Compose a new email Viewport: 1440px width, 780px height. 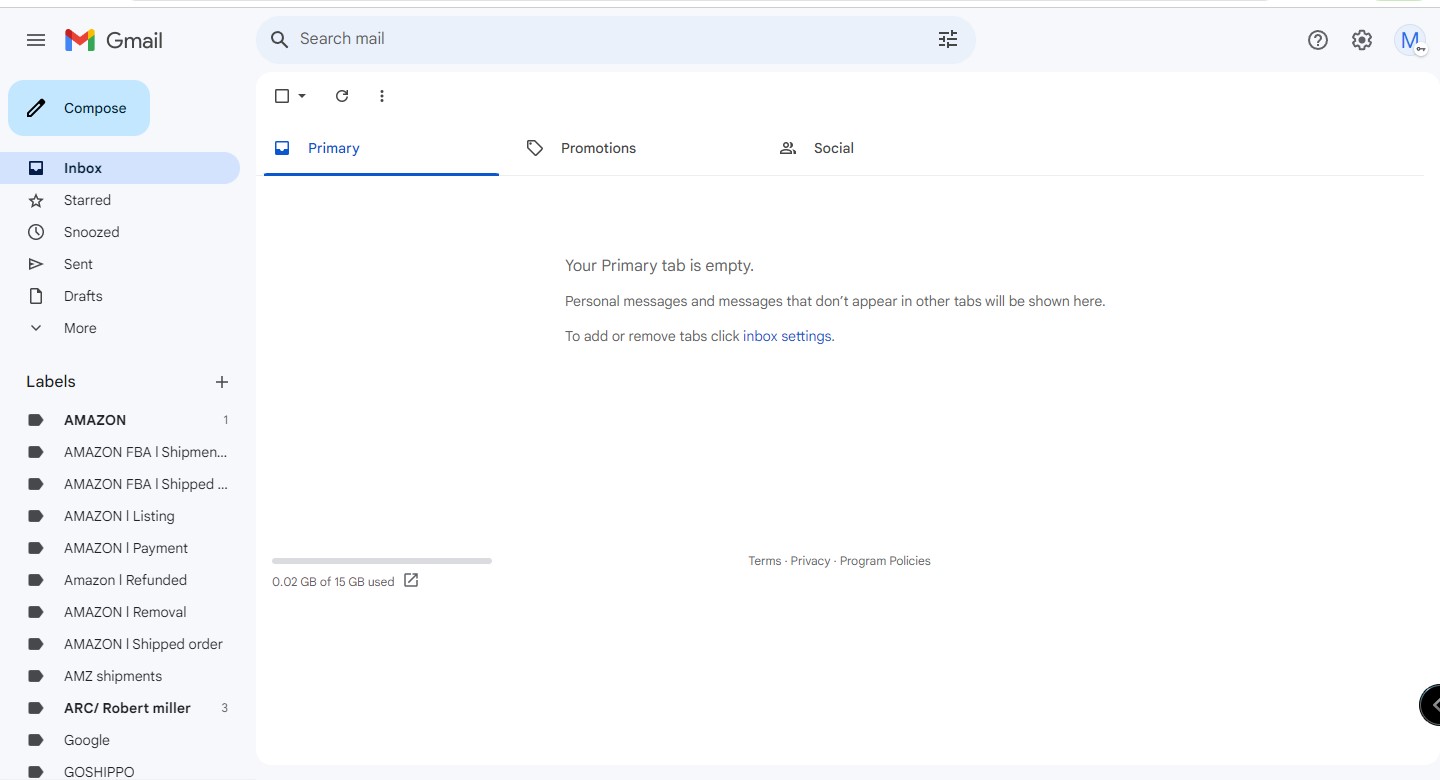click(x=79, y=108)
